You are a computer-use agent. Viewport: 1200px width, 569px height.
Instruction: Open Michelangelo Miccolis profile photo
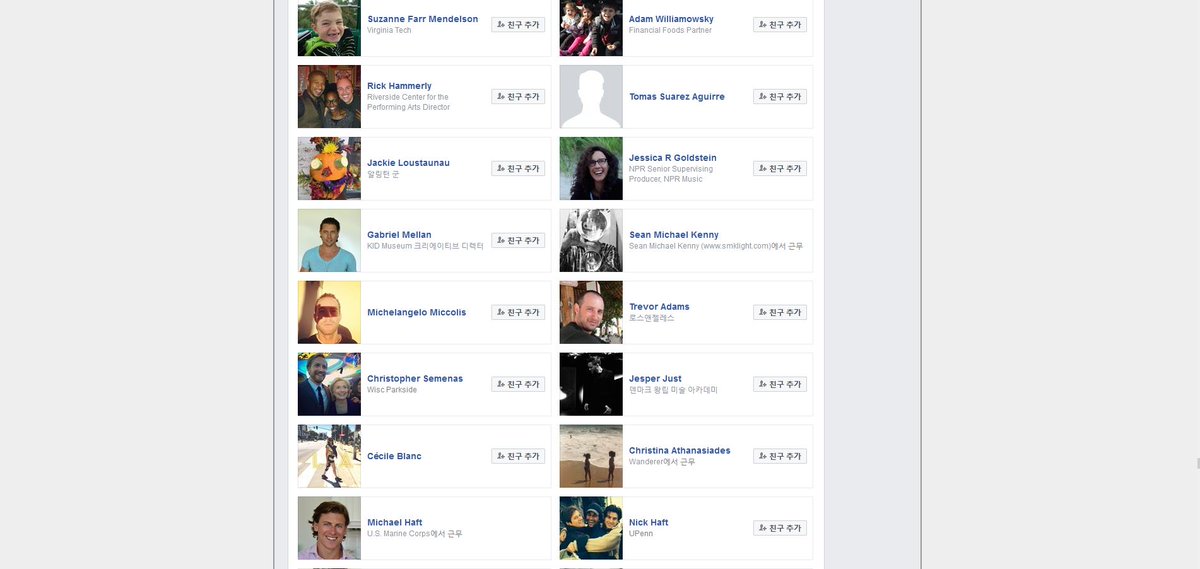pyautogui.click(x=329, y=312)
